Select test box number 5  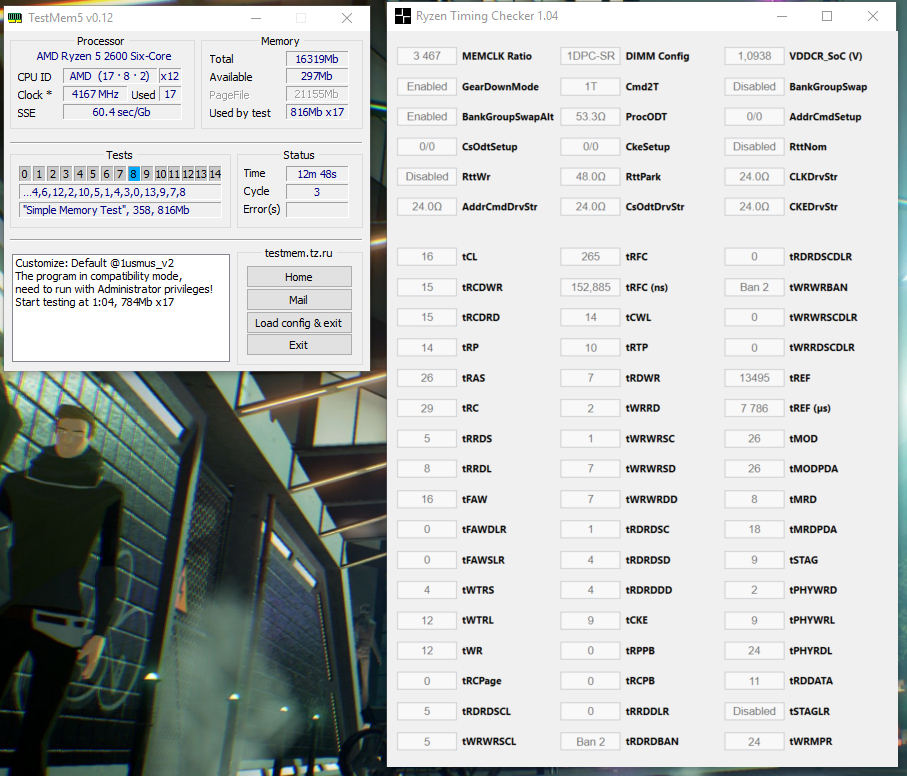93,174
